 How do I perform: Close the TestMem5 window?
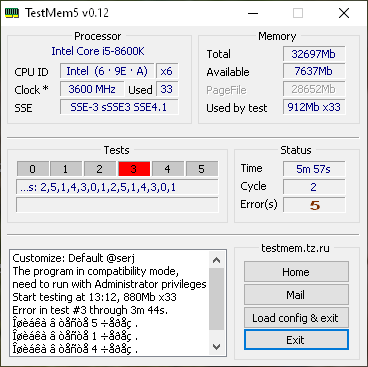point(344,13)
